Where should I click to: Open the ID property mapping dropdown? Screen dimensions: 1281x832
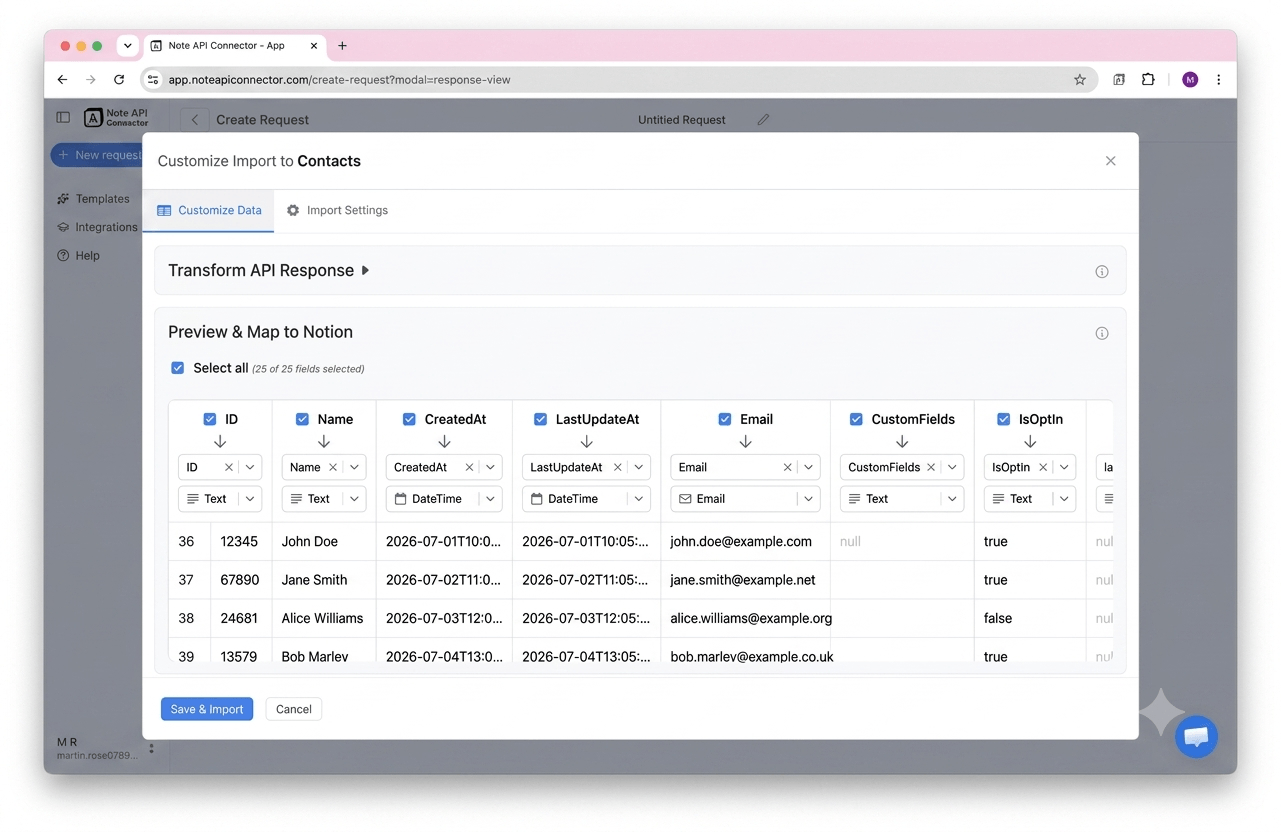251,467
